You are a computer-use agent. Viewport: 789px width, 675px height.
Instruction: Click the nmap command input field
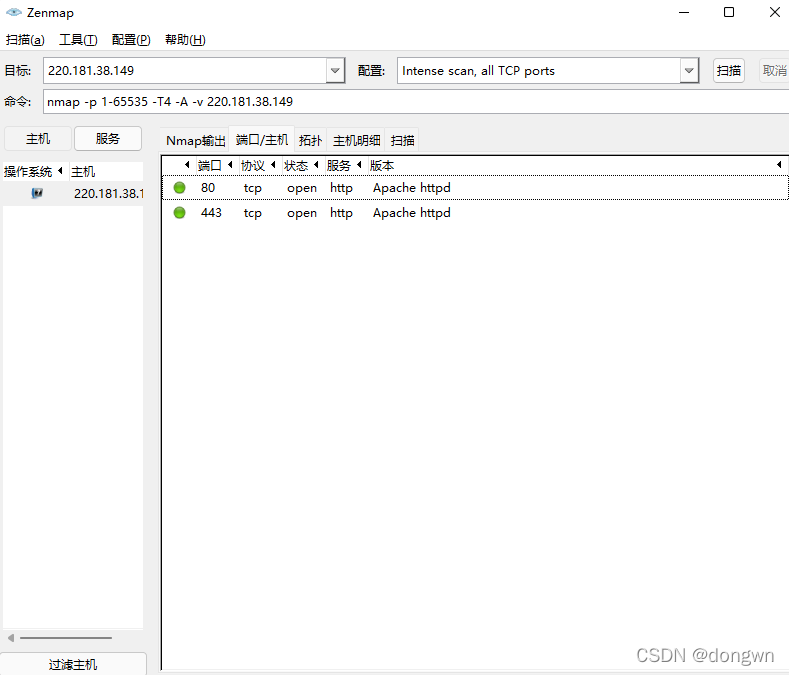pos(416,102)
